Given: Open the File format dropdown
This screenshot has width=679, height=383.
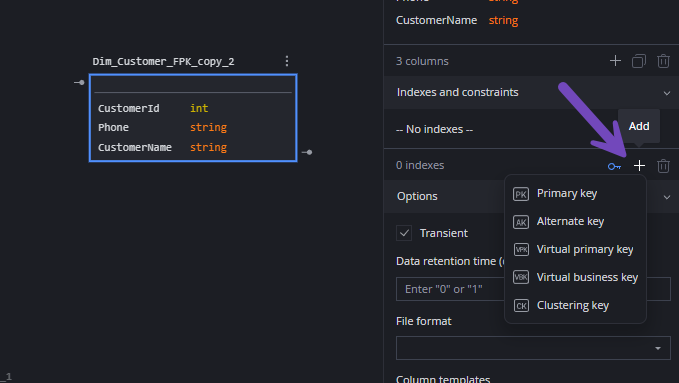Looking at the screenshot, I should [x=533, y=348].
